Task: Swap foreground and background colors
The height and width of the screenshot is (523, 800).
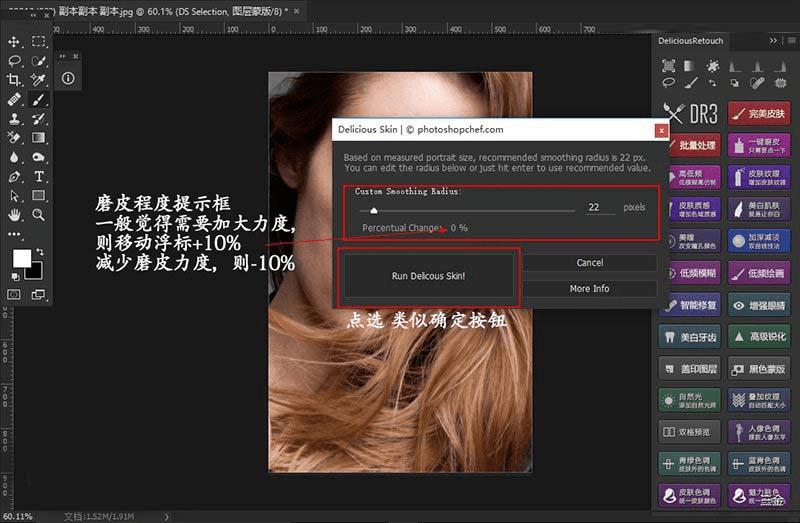Action: pyautogui.click(x=40, y=252)
